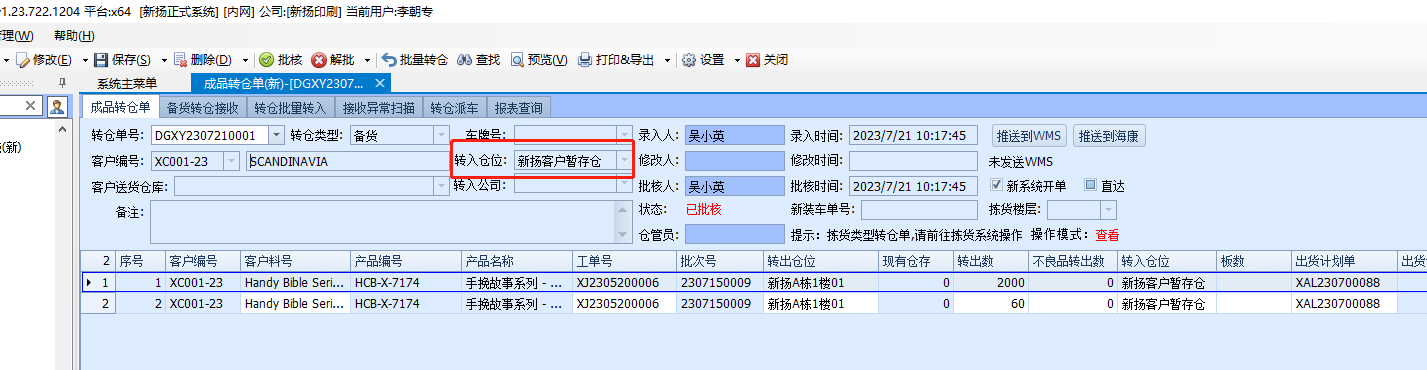This screenshot has height=370, width=1427.
Task: Expand the 删除(D) dropdown arrow
Action: click(245, 60)
